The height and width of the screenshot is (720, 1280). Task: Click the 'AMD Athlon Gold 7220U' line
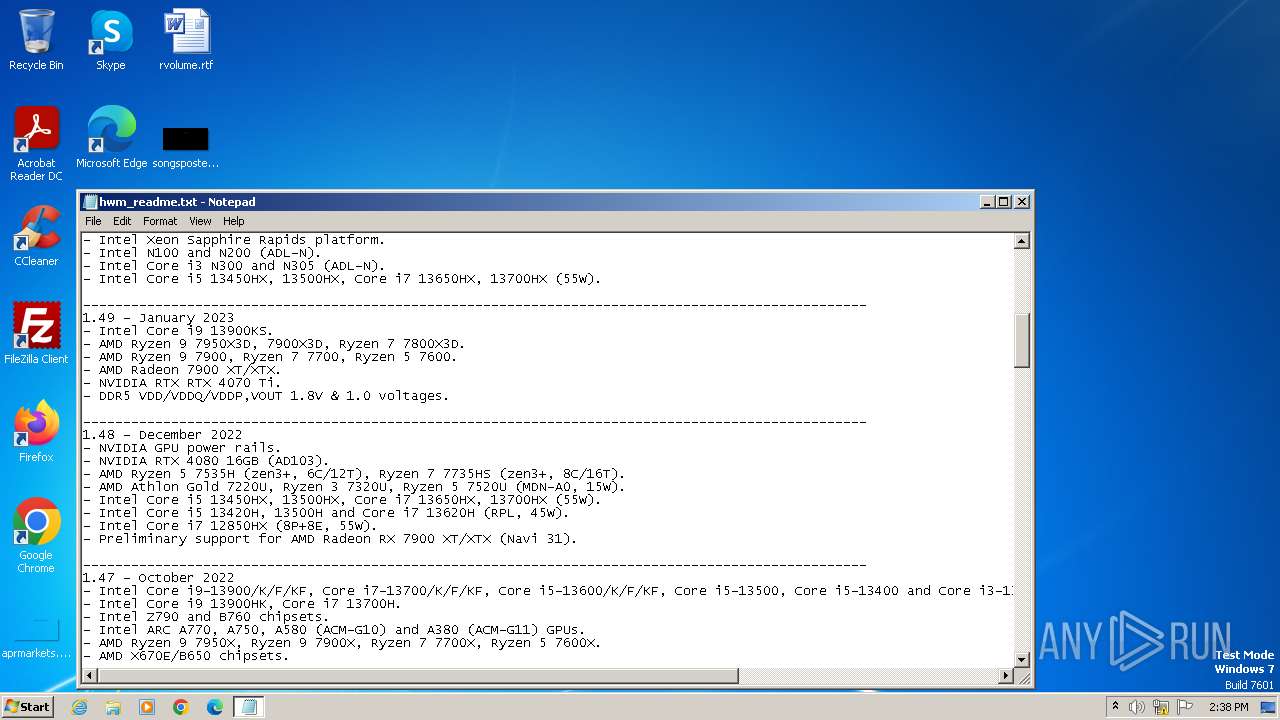point(354,487)
